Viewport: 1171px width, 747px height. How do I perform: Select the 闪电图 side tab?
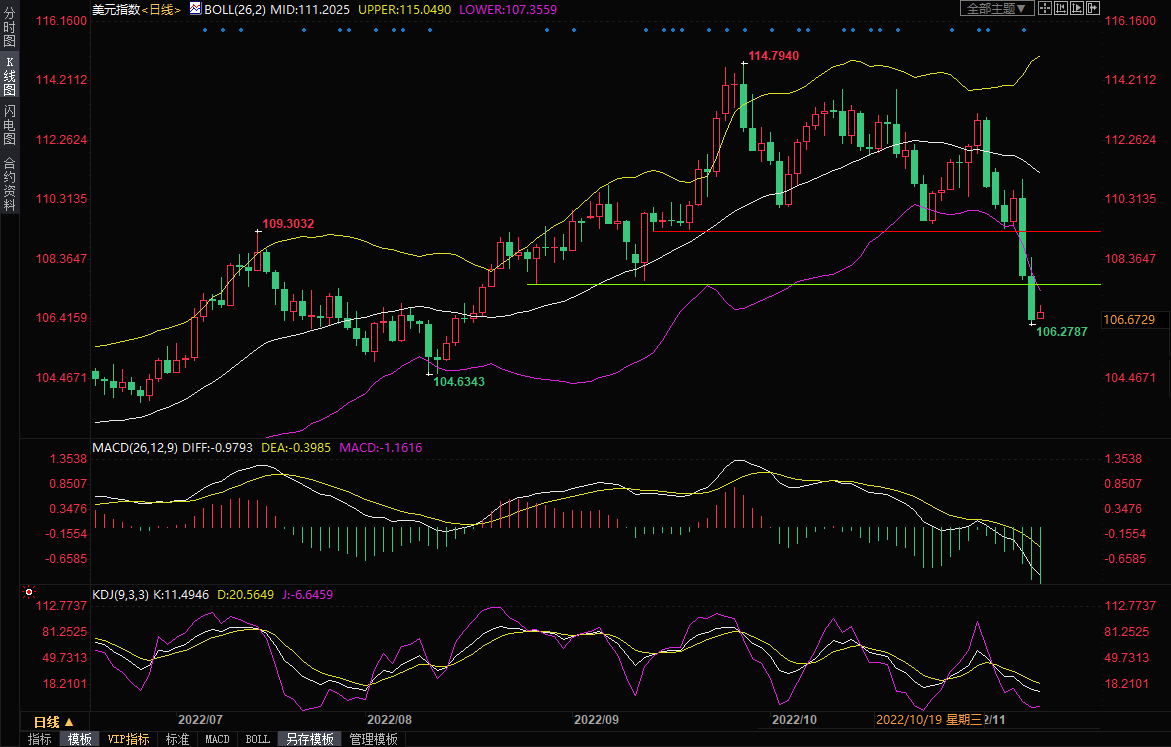(x=9, y=124)
